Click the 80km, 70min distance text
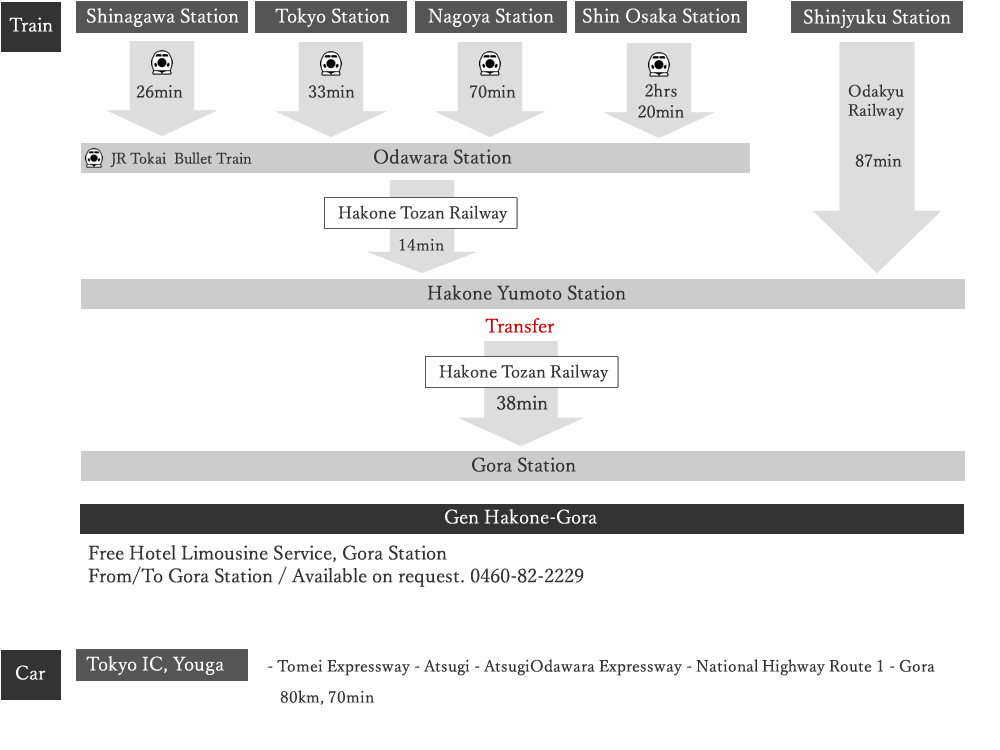This screenshot has width=1000, height=750. [x=327, y=698]
